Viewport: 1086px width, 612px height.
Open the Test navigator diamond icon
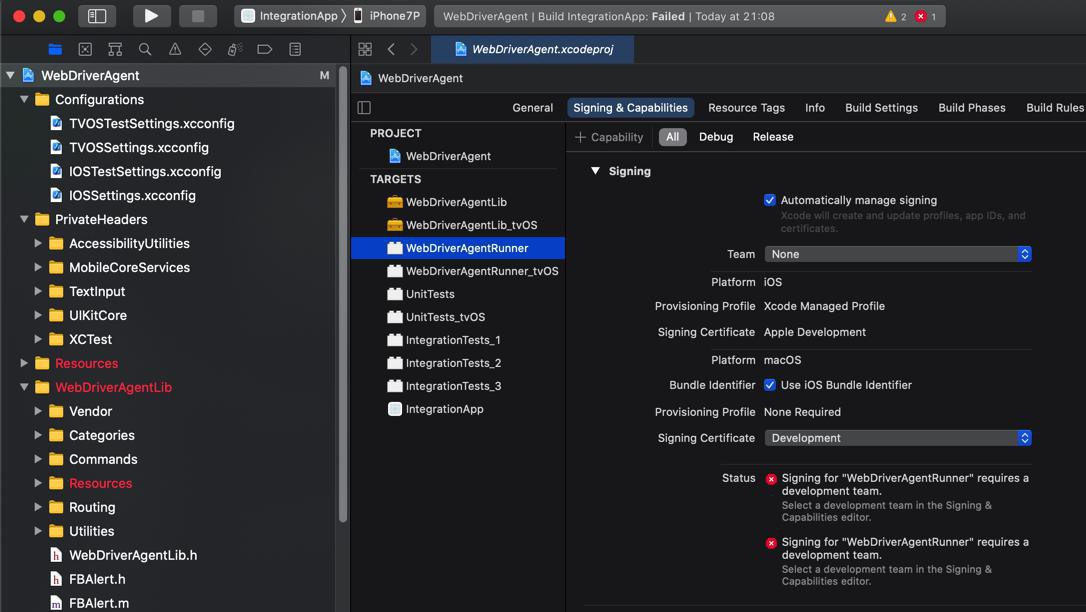[x=205, y=49]
